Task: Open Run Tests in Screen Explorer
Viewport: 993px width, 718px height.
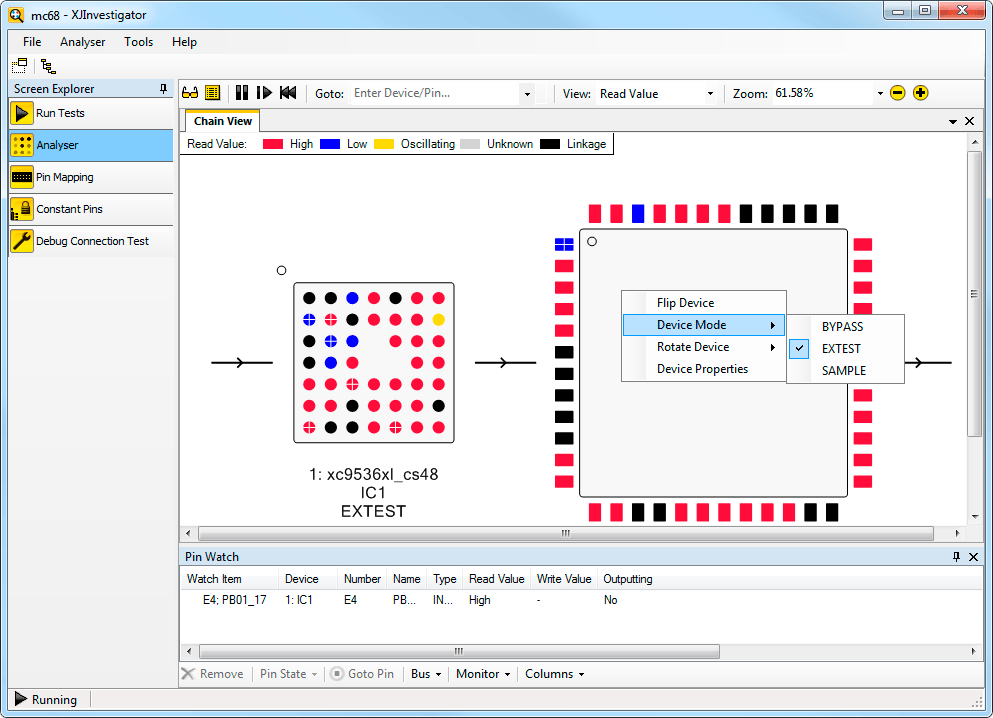Action: pyautogui.click(x=91, y=113)
